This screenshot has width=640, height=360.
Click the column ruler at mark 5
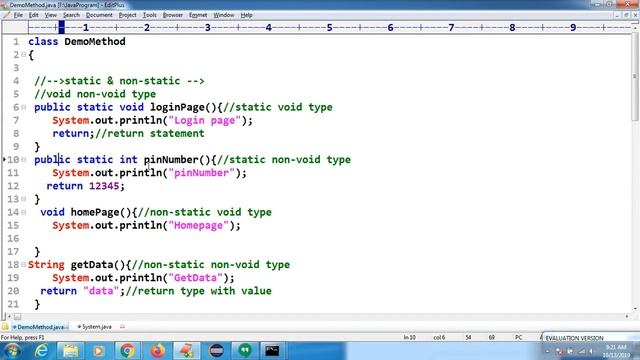pos(329,27)
